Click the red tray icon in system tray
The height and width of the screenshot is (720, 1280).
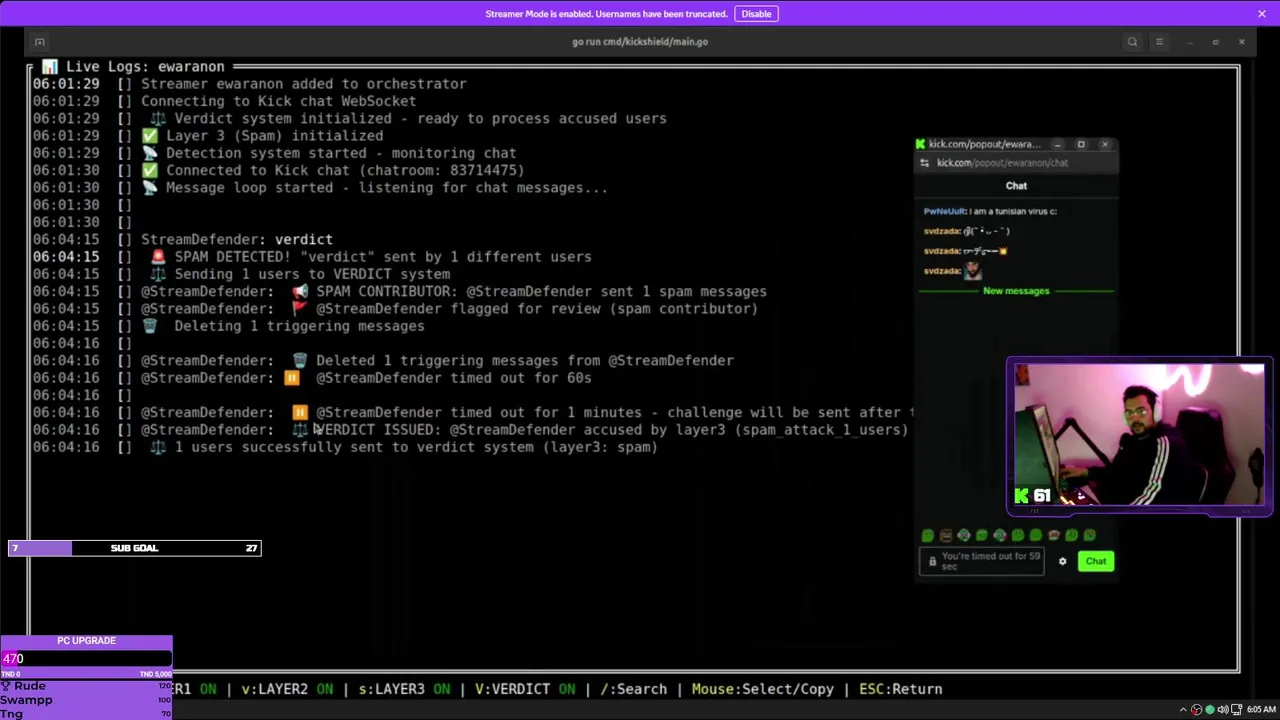pyautogui.click(x=1197, y=710)
